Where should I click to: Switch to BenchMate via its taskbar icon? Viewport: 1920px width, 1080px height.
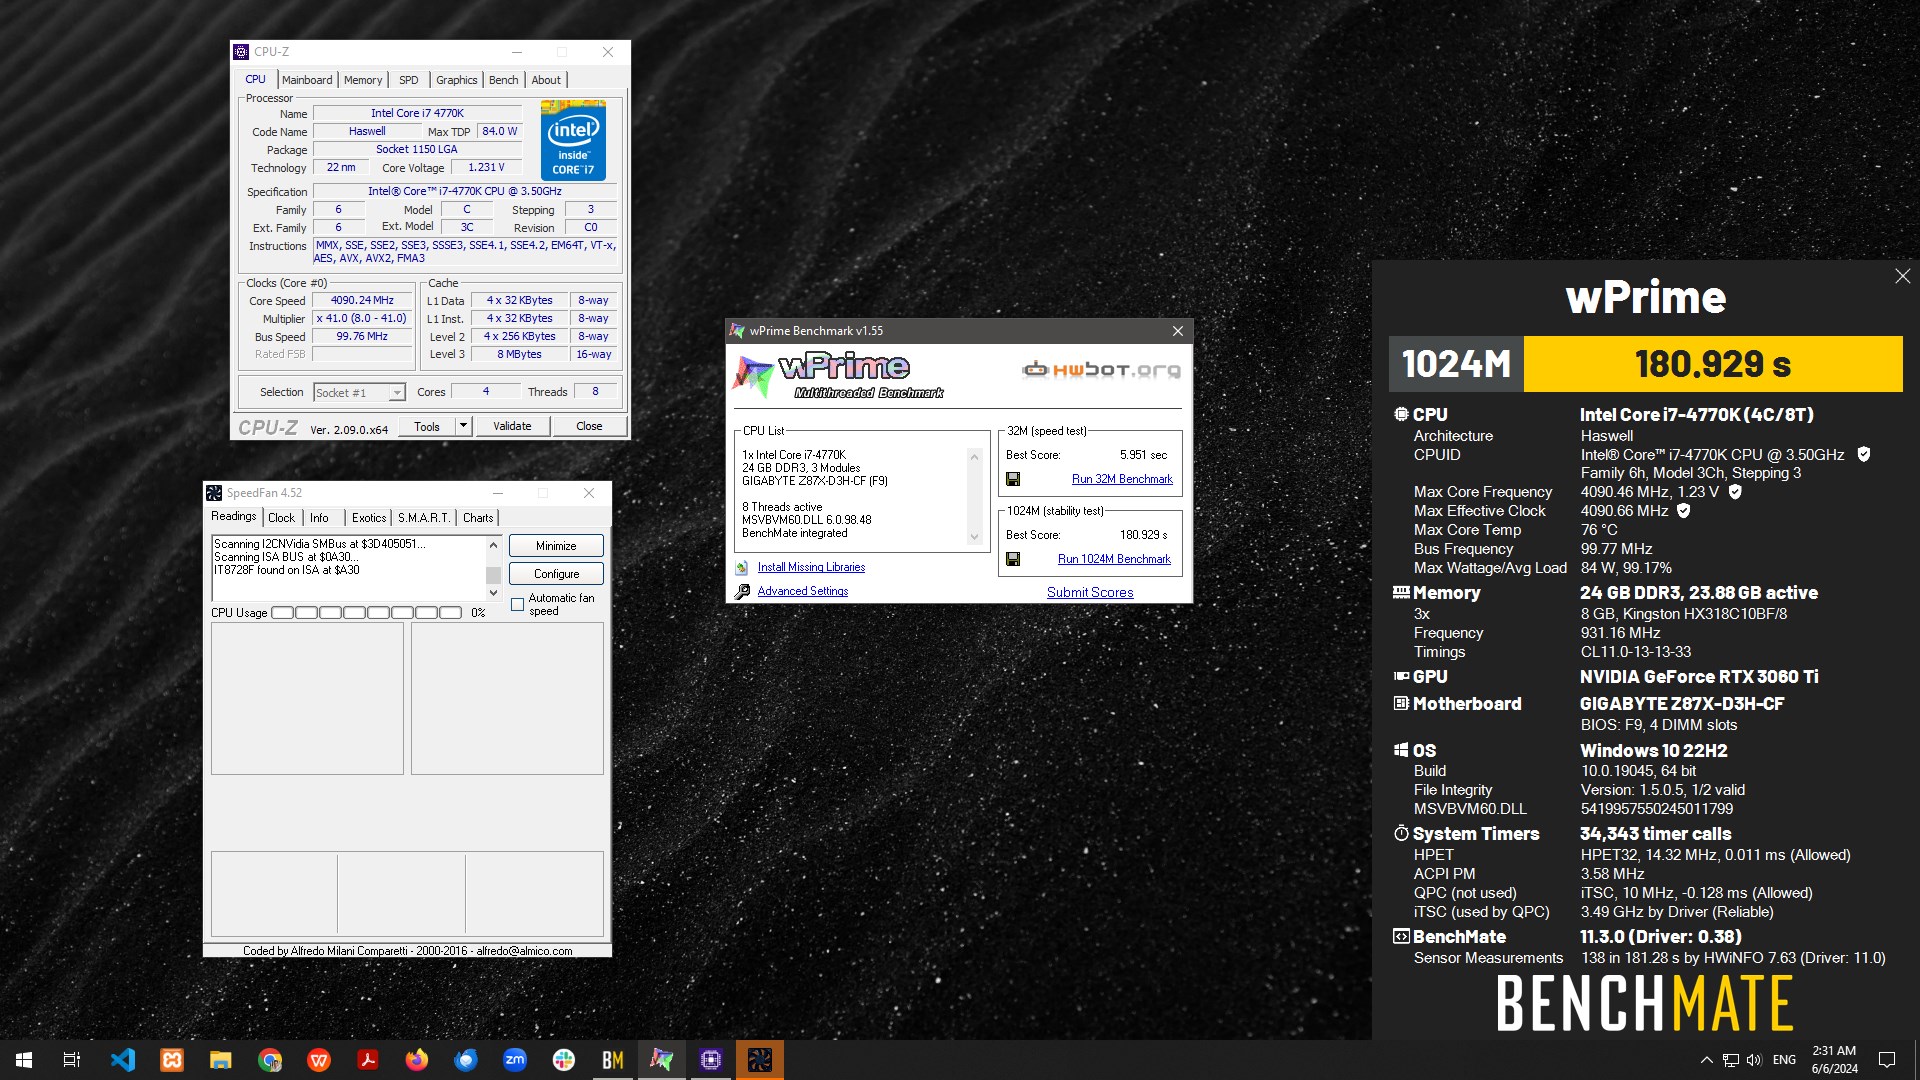pos(613,1060)
